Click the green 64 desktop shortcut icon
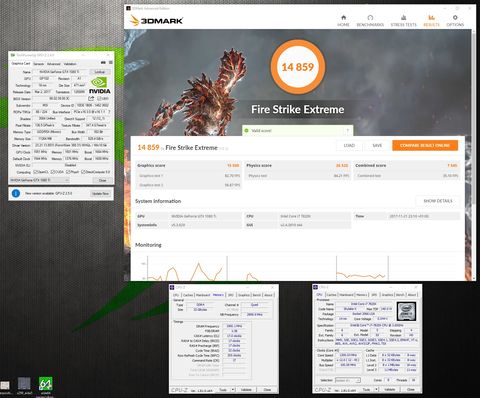480x398 pixels. pos(46,384)
